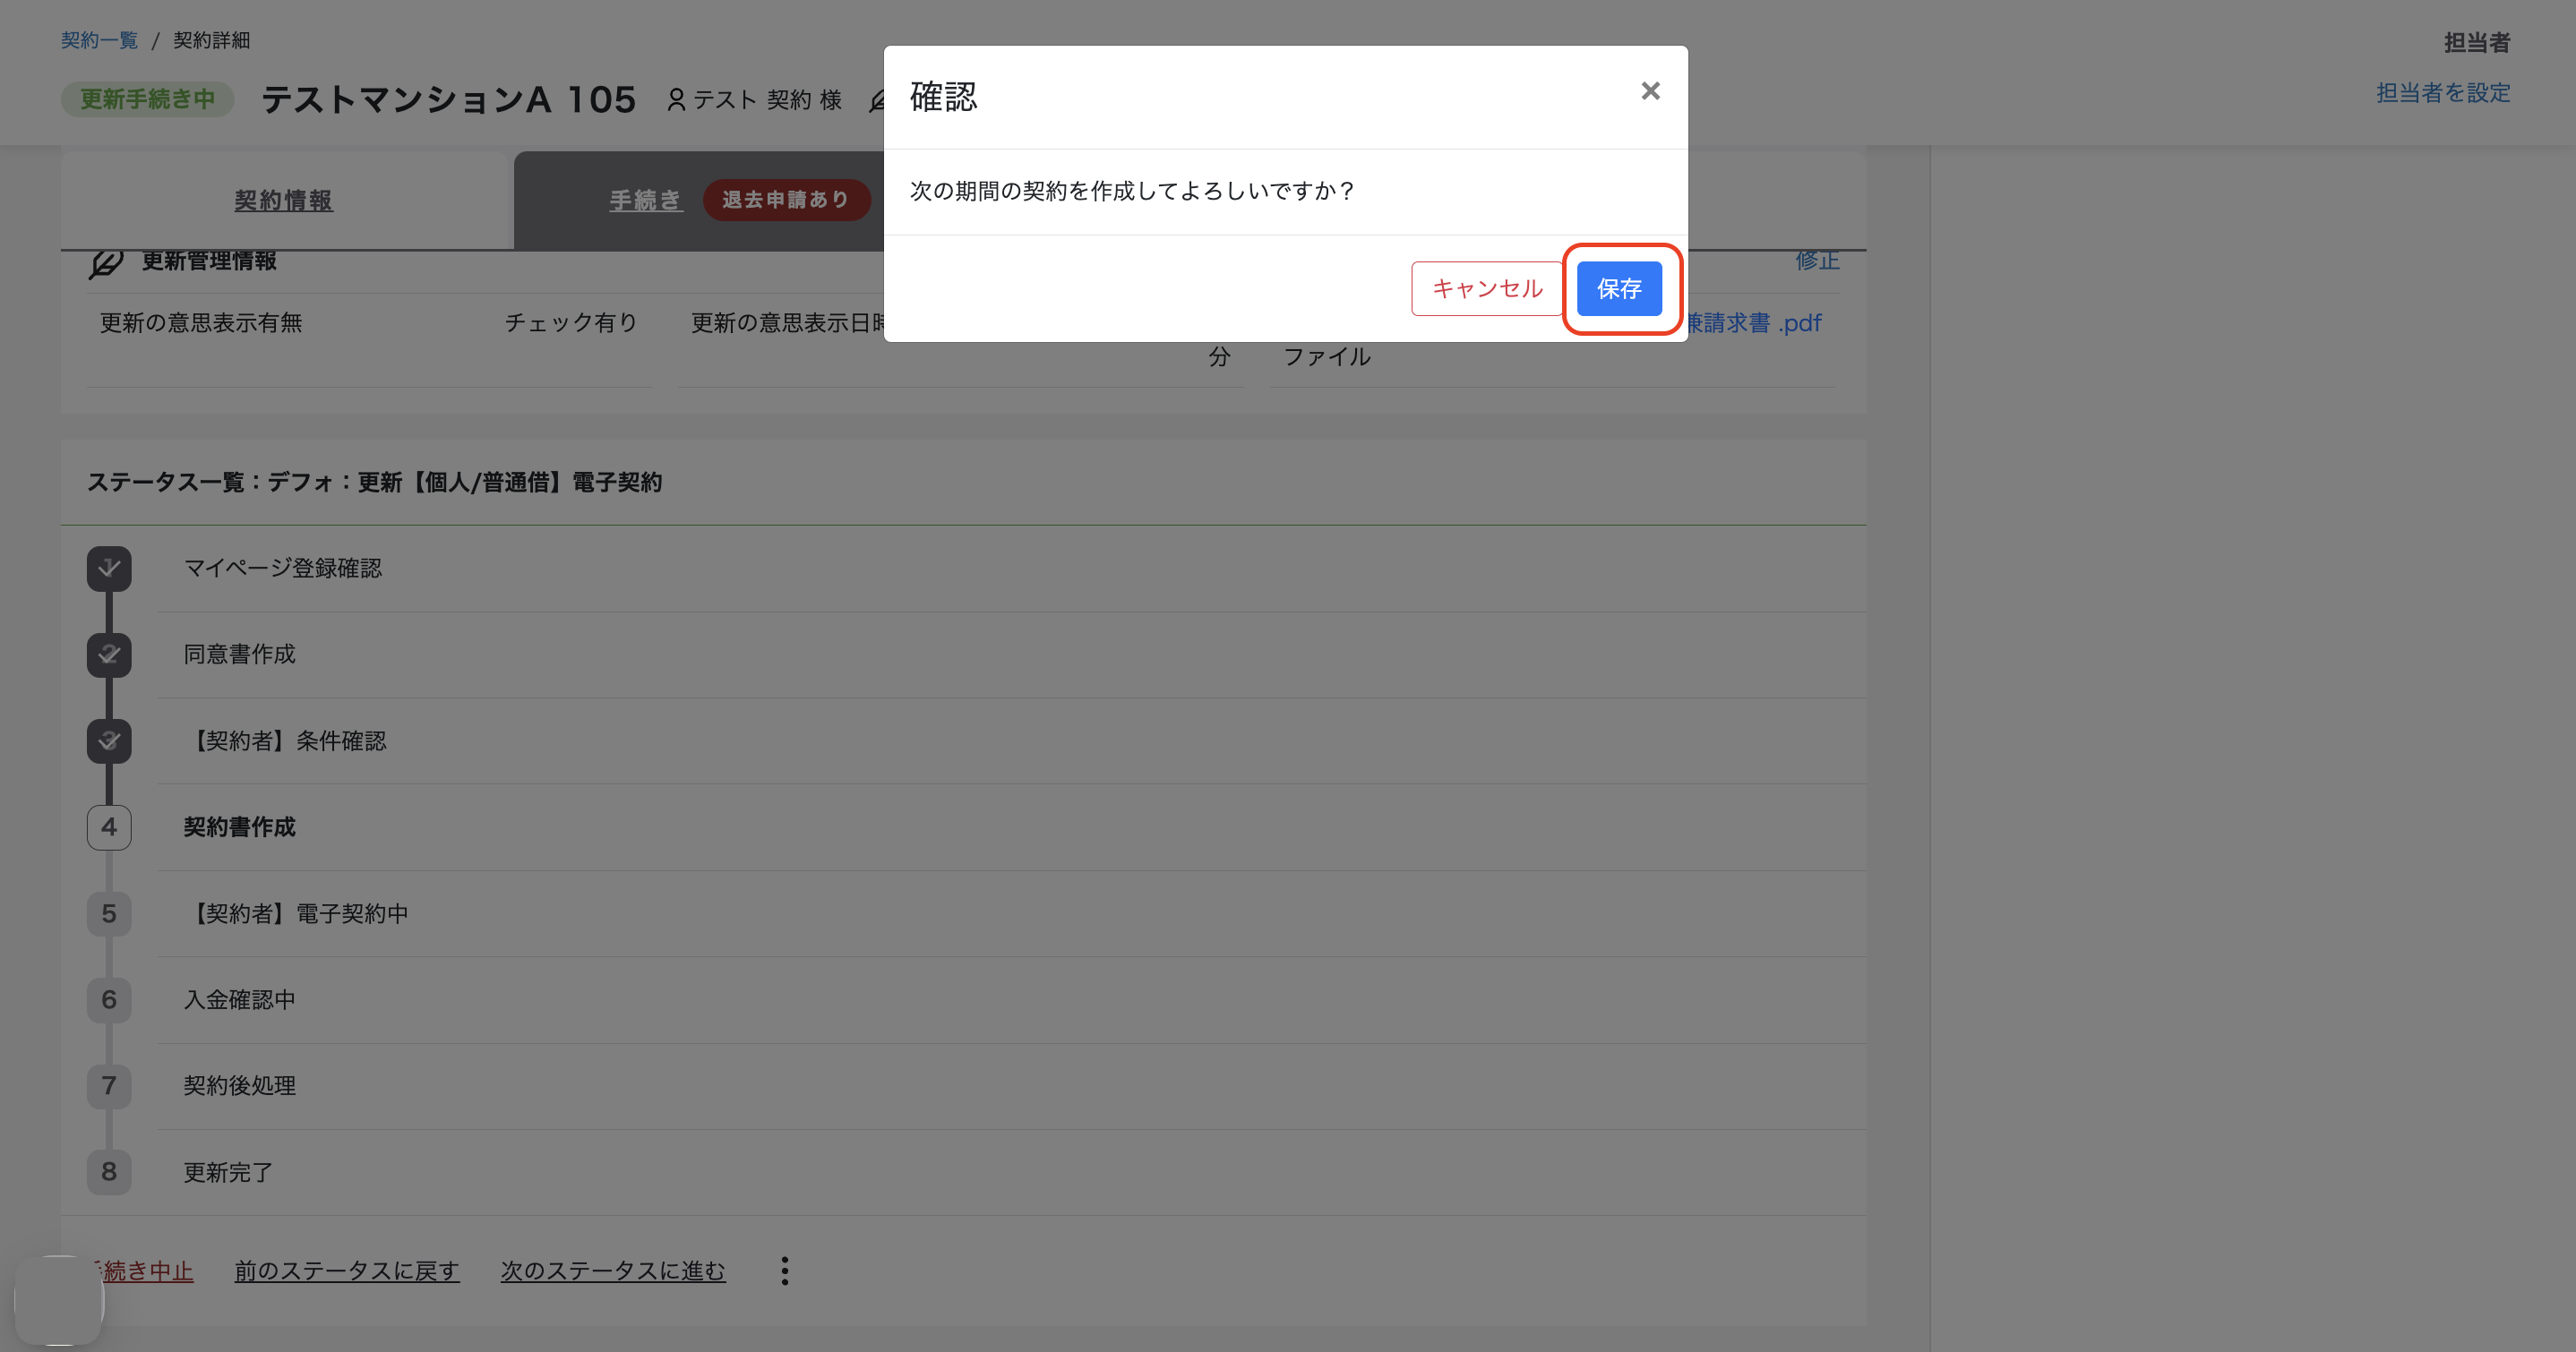Click the checkmark icon for マイページ登録確認
This screenshot has width=2576, height=1352.
[x=109, y=568]
